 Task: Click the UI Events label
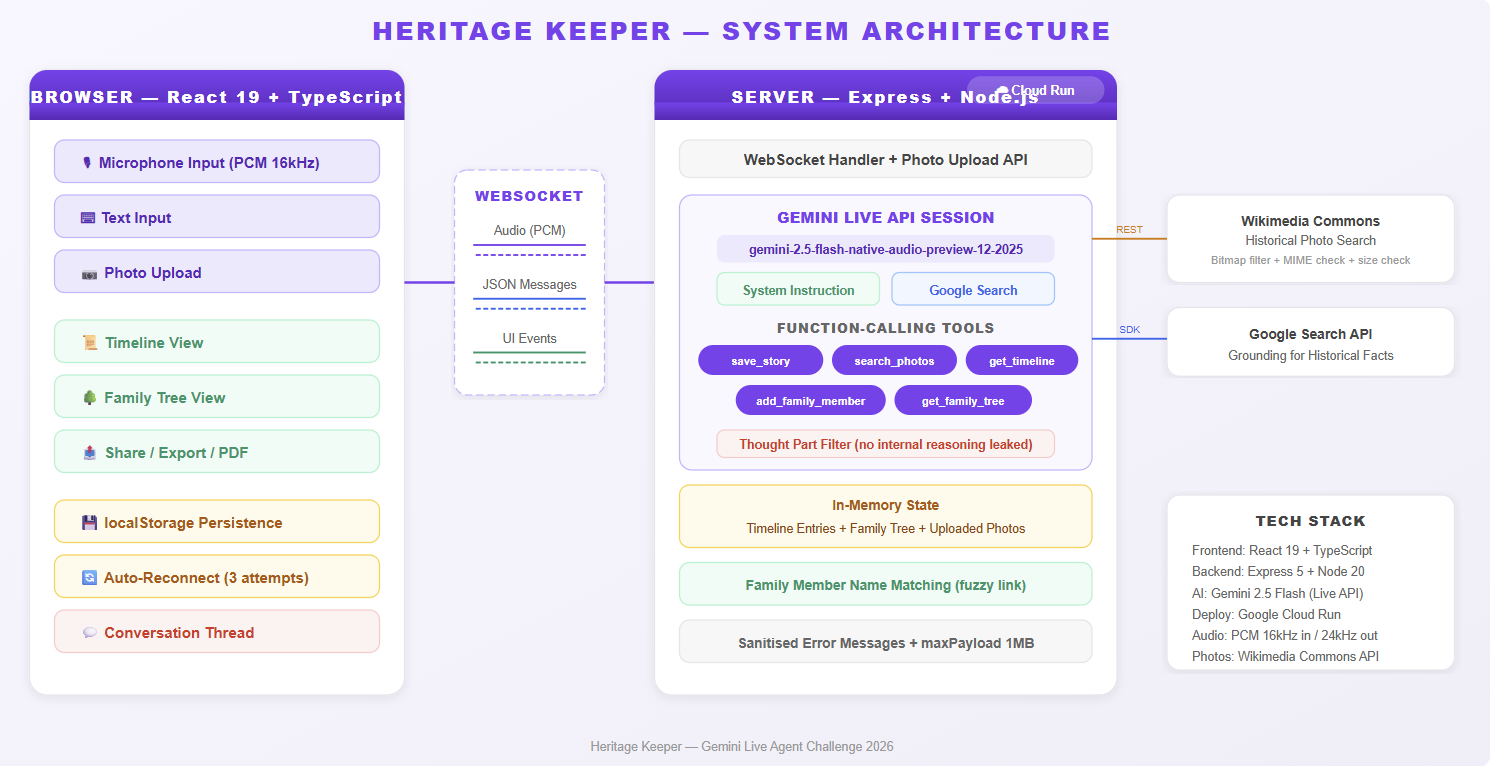529,339
